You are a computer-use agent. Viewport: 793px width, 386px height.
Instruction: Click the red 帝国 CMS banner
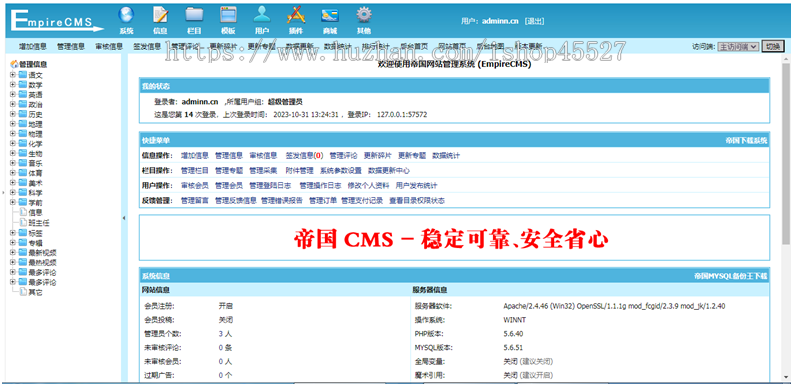coord(451,239)
